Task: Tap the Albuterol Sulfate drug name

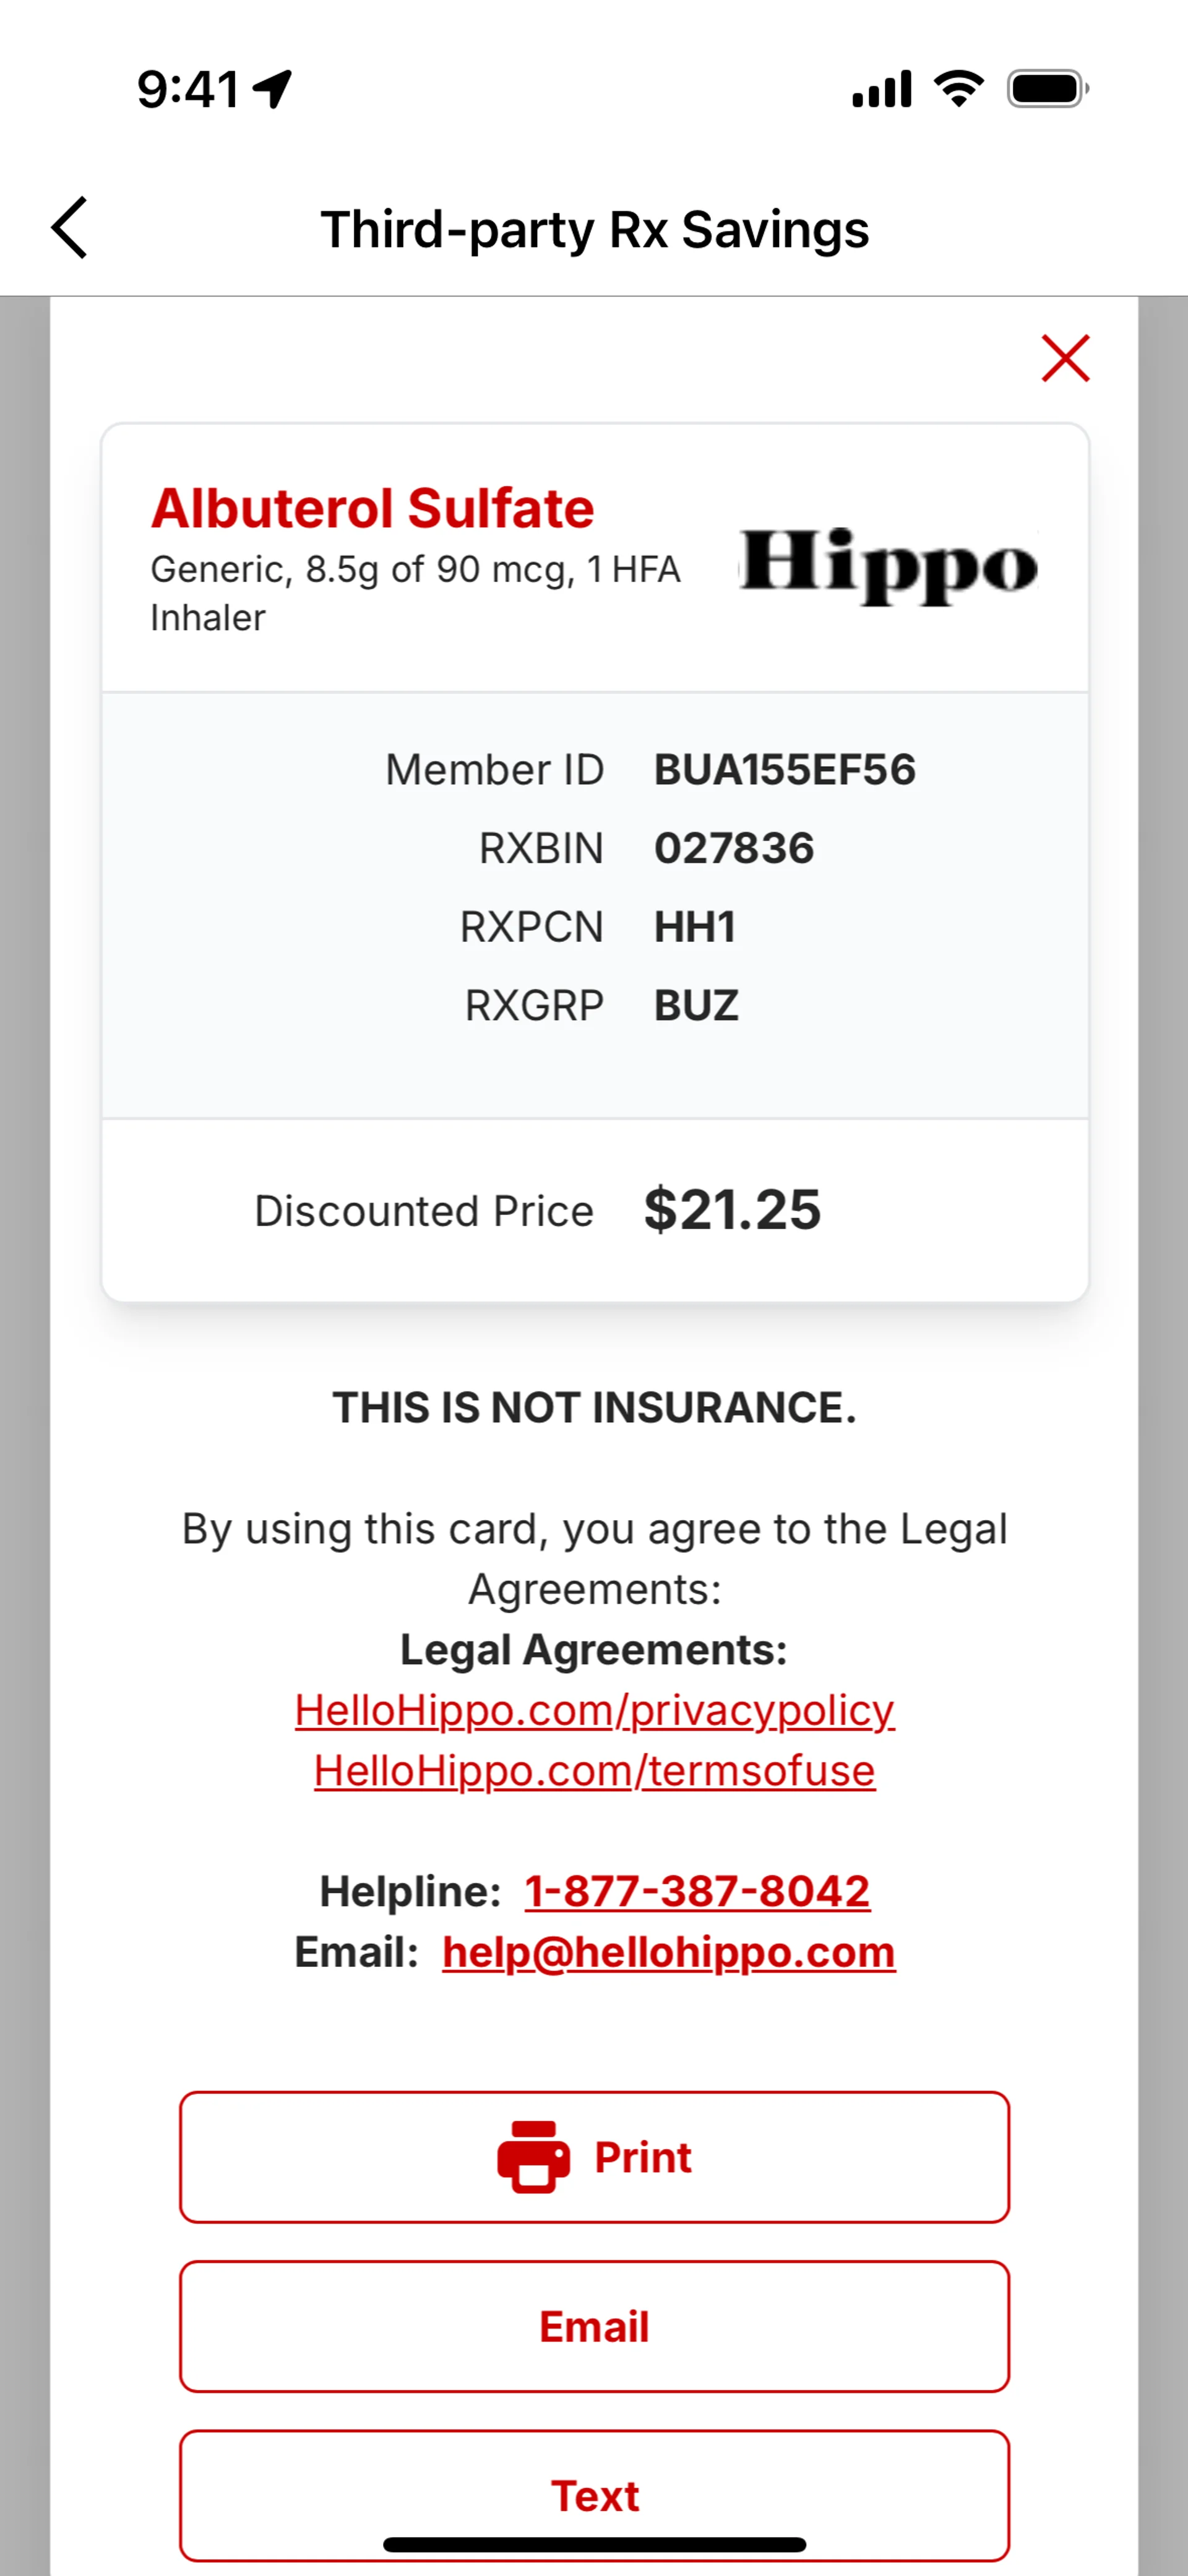Action: [x=372, y=508]
